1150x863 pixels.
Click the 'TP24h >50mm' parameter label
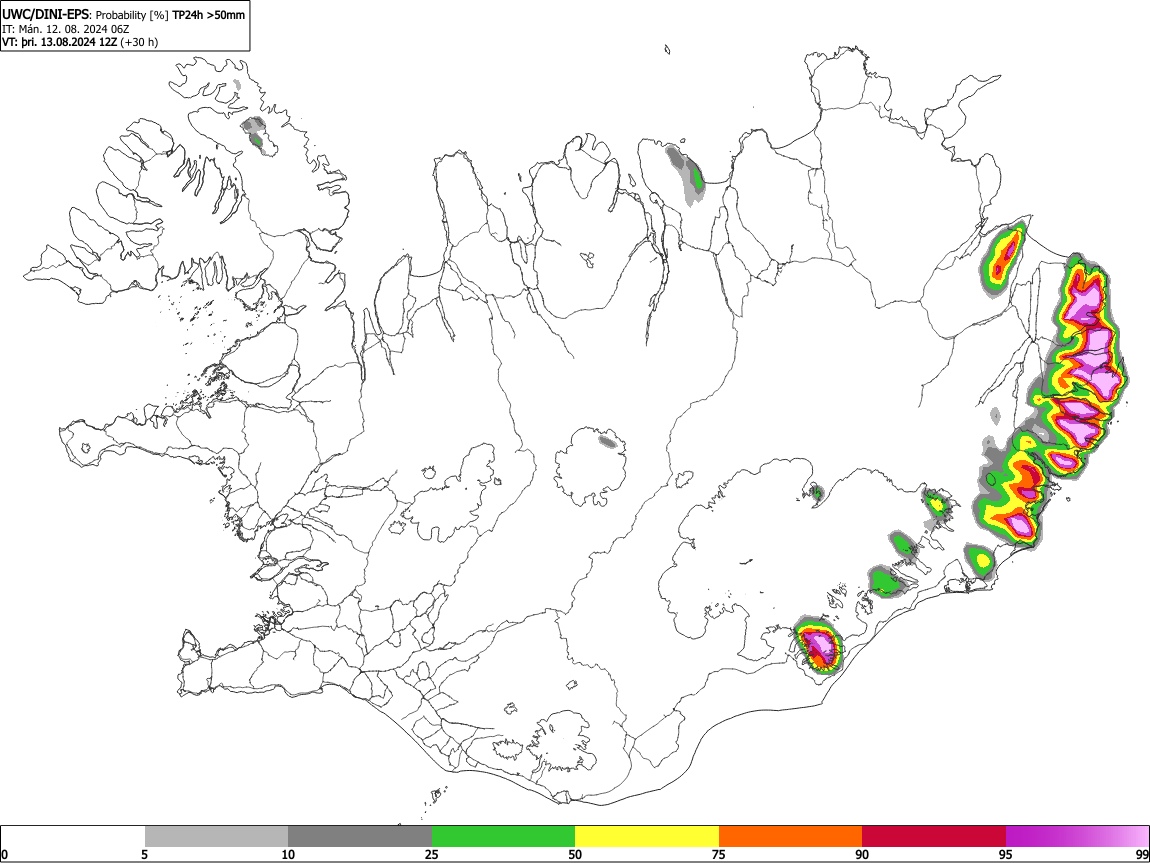[x=209, y=15]
